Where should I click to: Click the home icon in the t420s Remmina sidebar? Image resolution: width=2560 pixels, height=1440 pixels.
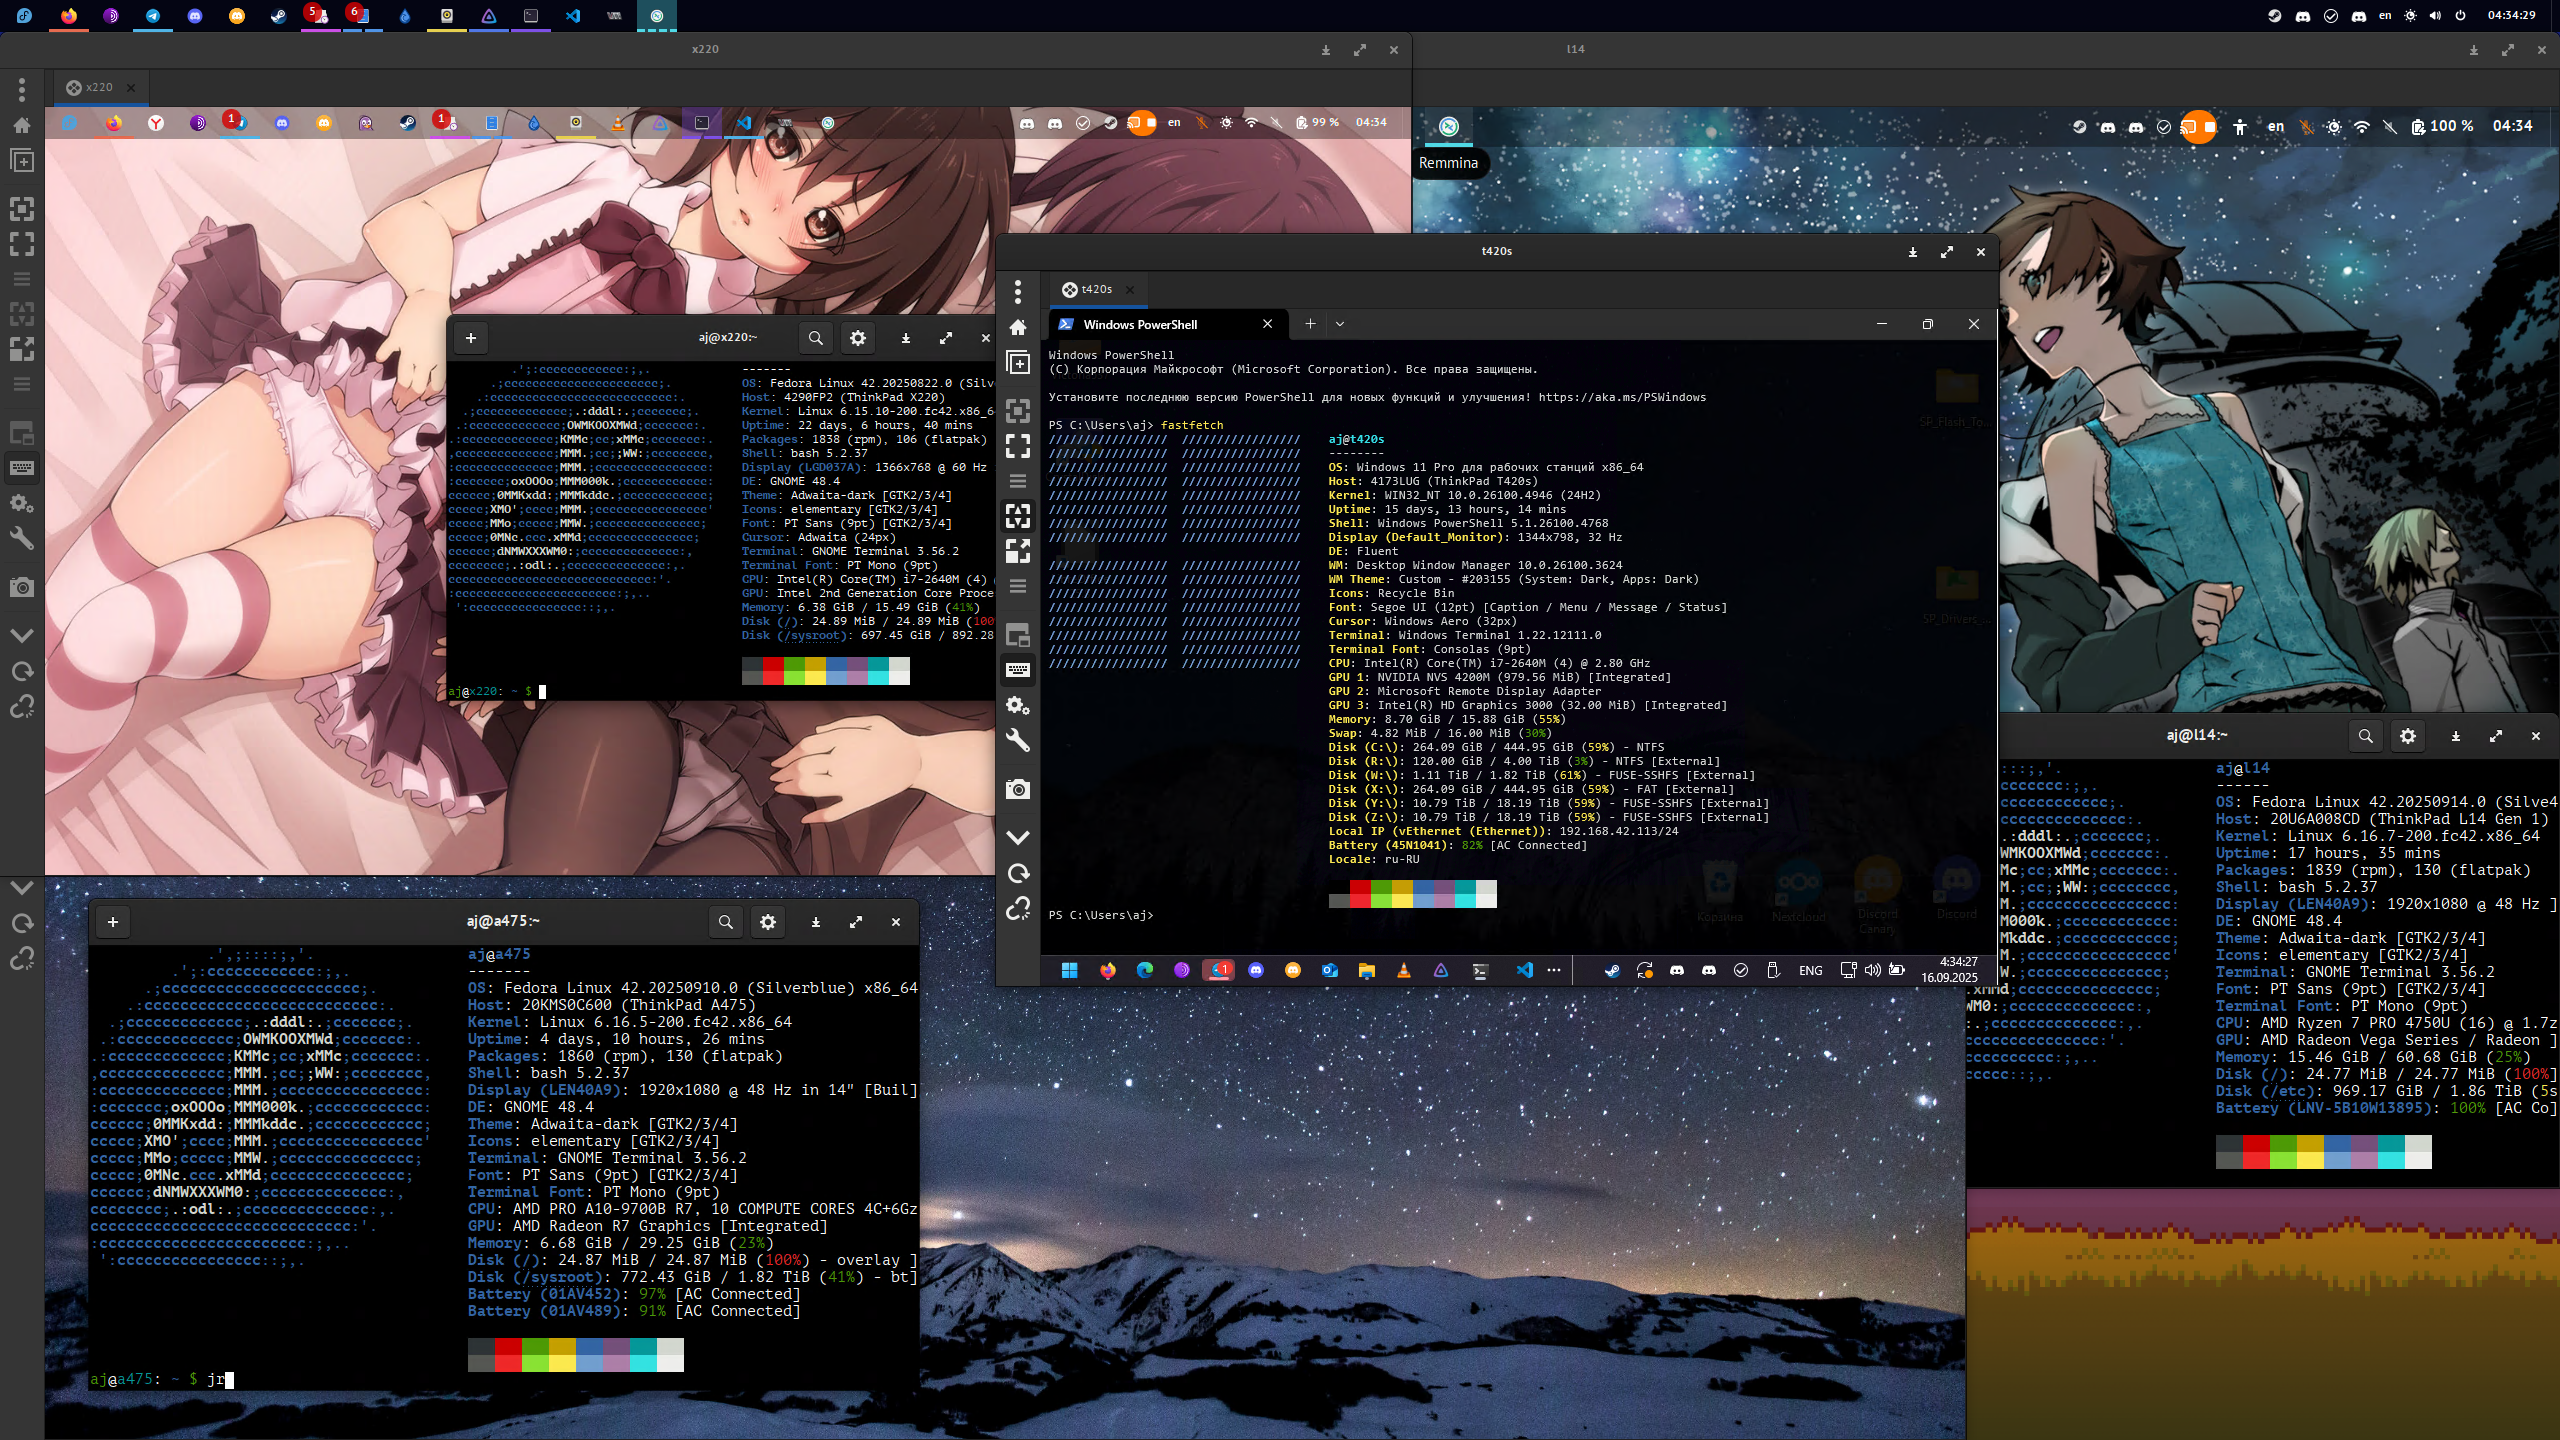tap(1018, 327)
